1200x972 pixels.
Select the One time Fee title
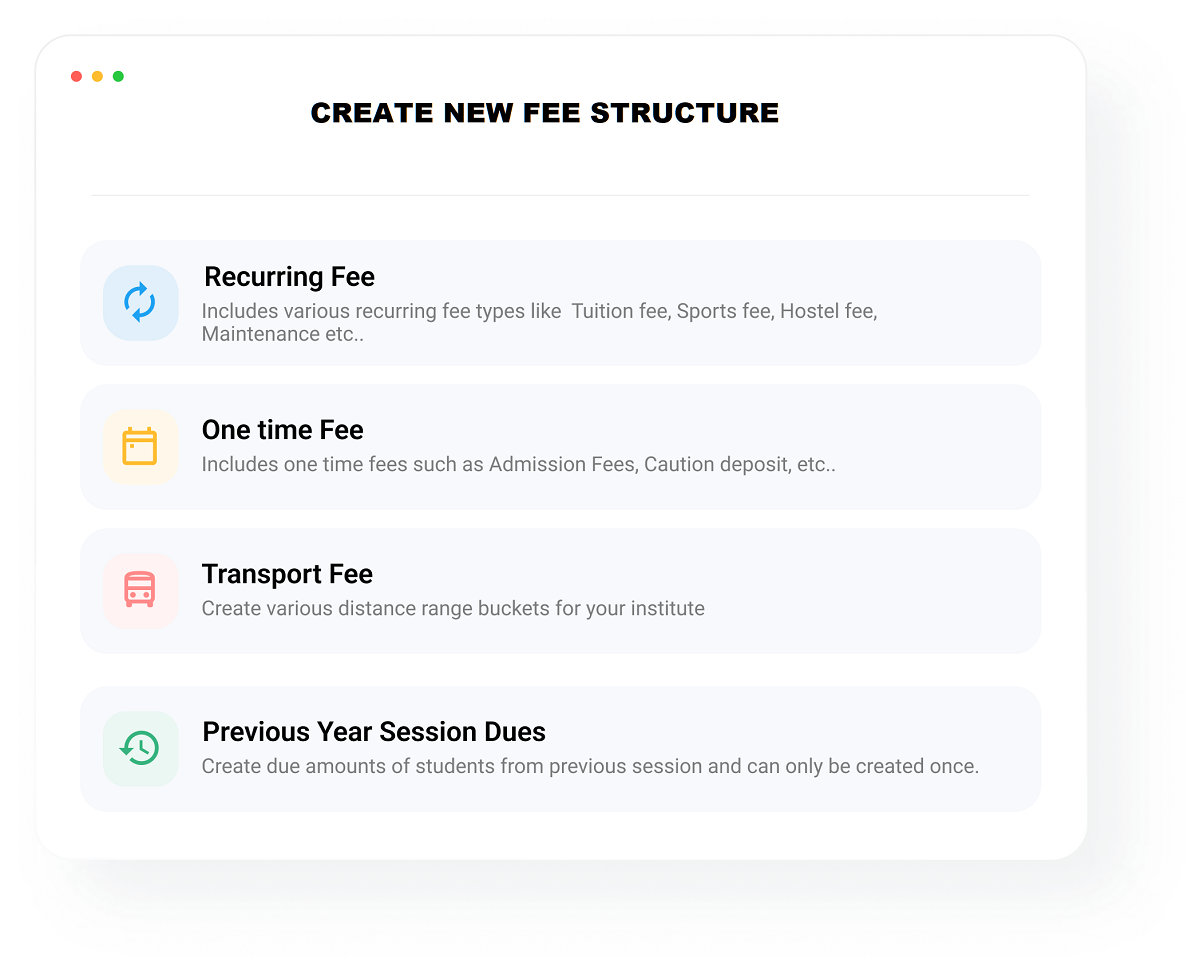(283, 430)
